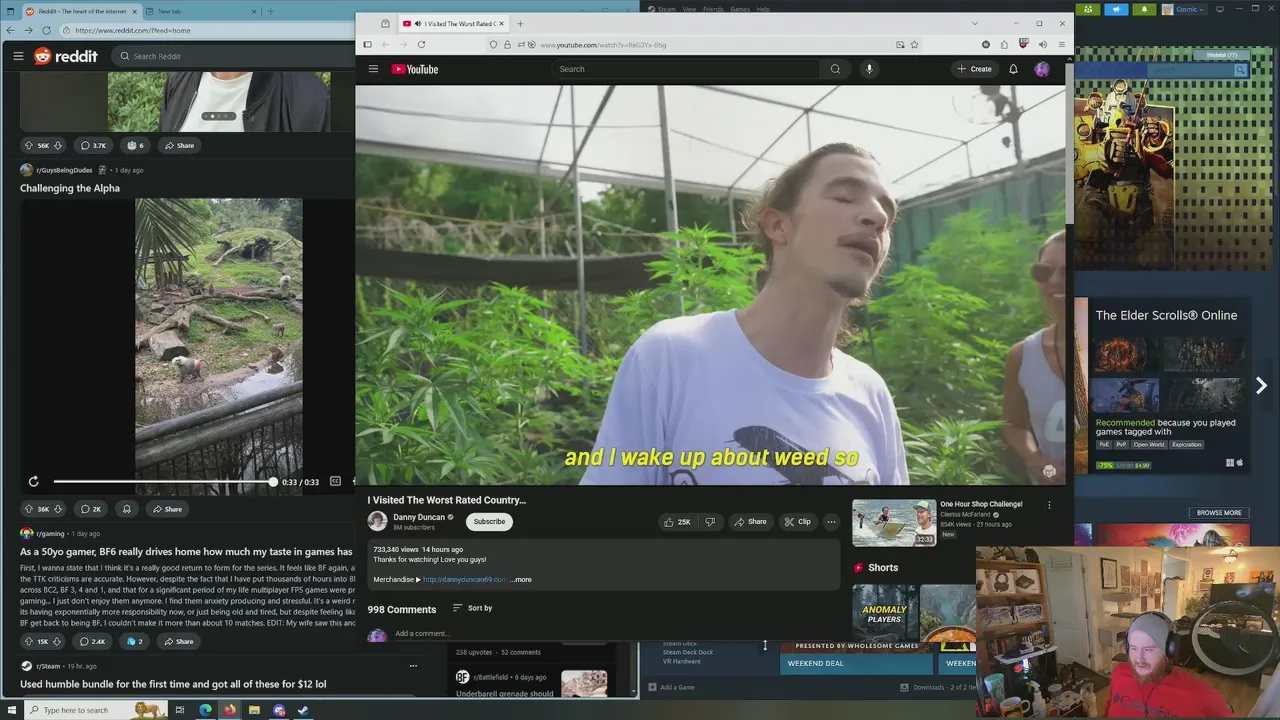Open Friends menu in Steam window

click(713, 9)
